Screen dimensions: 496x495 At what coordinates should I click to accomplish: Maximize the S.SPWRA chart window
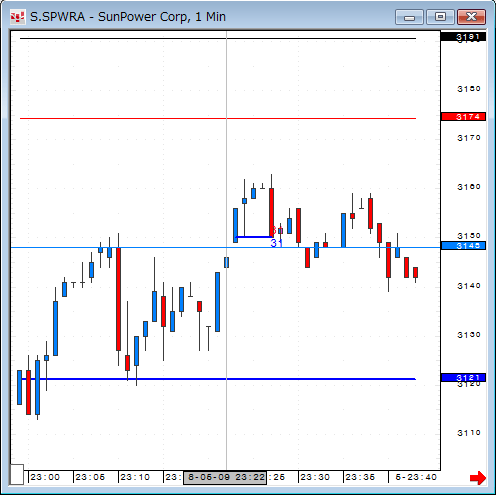[441, 17]
